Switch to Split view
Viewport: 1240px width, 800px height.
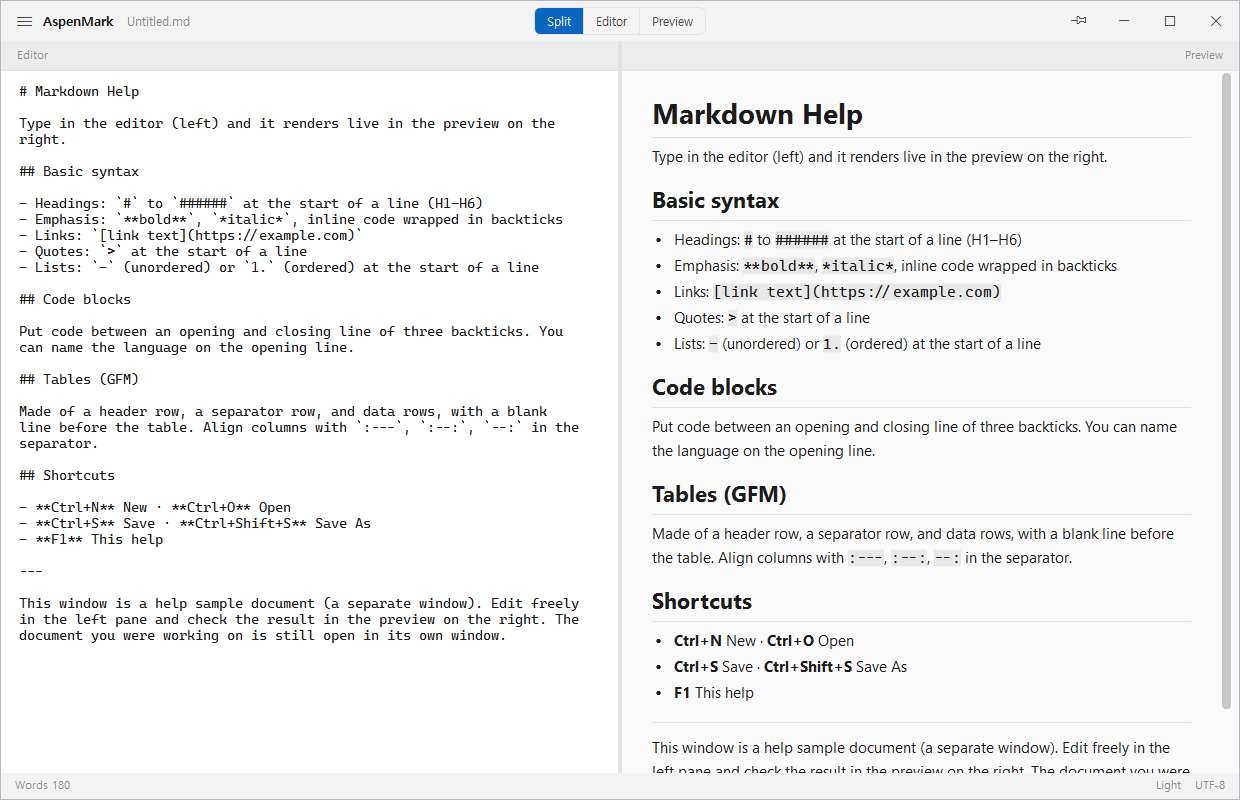pos(559,21)
